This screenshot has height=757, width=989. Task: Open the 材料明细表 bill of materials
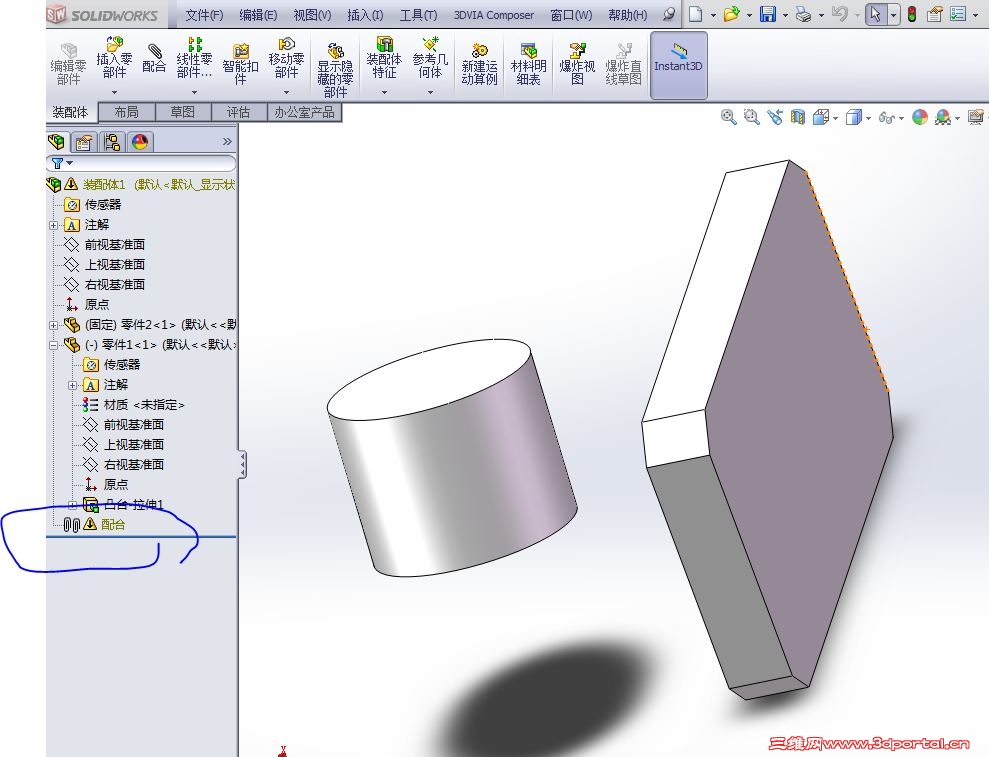[528, 65]
